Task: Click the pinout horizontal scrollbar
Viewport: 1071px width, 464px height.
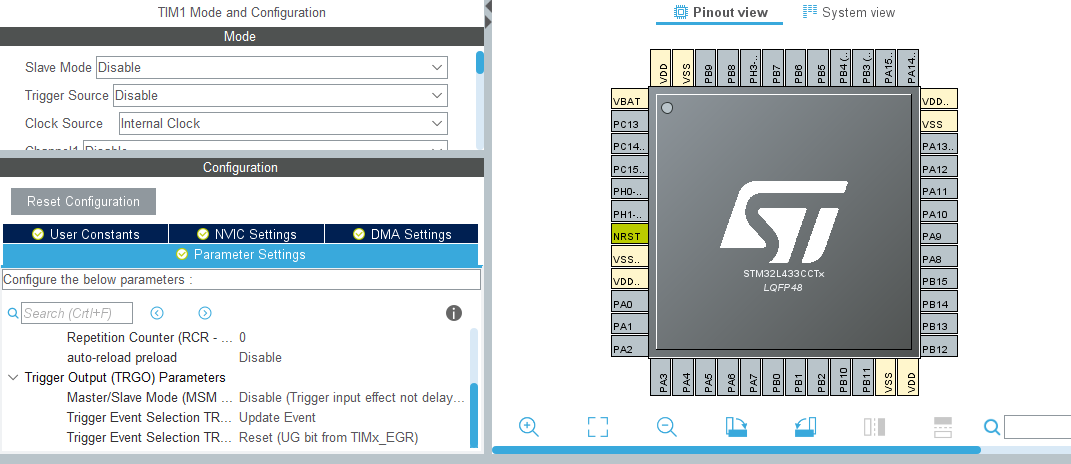Action: click(736, 450)
